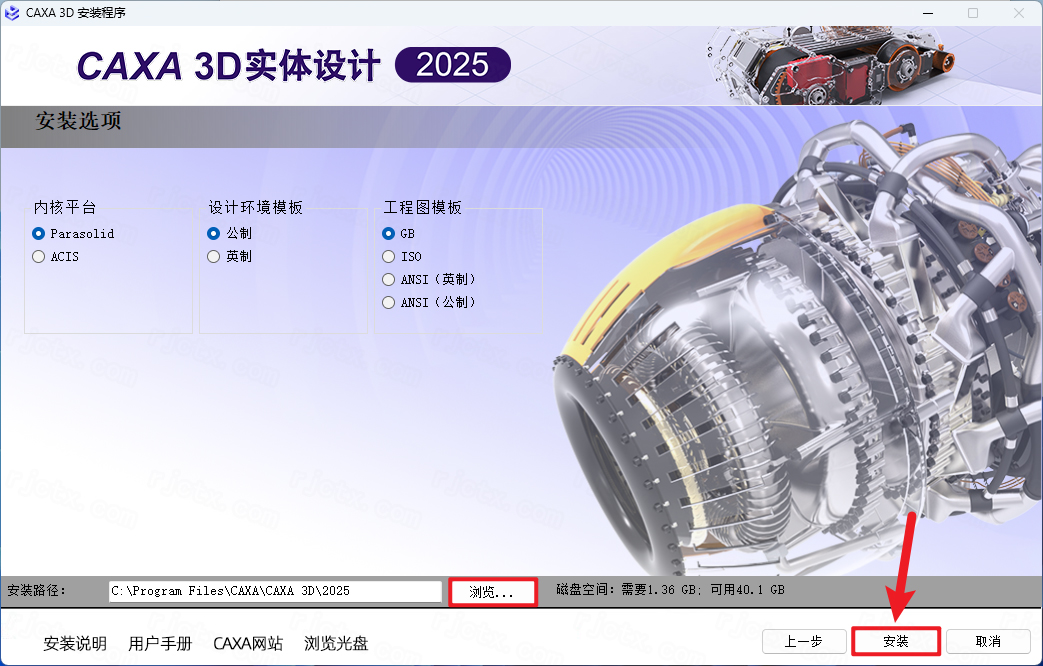Cancel setup with the 取消 button
Viewport: 1043px width, 666px height.
988,641
